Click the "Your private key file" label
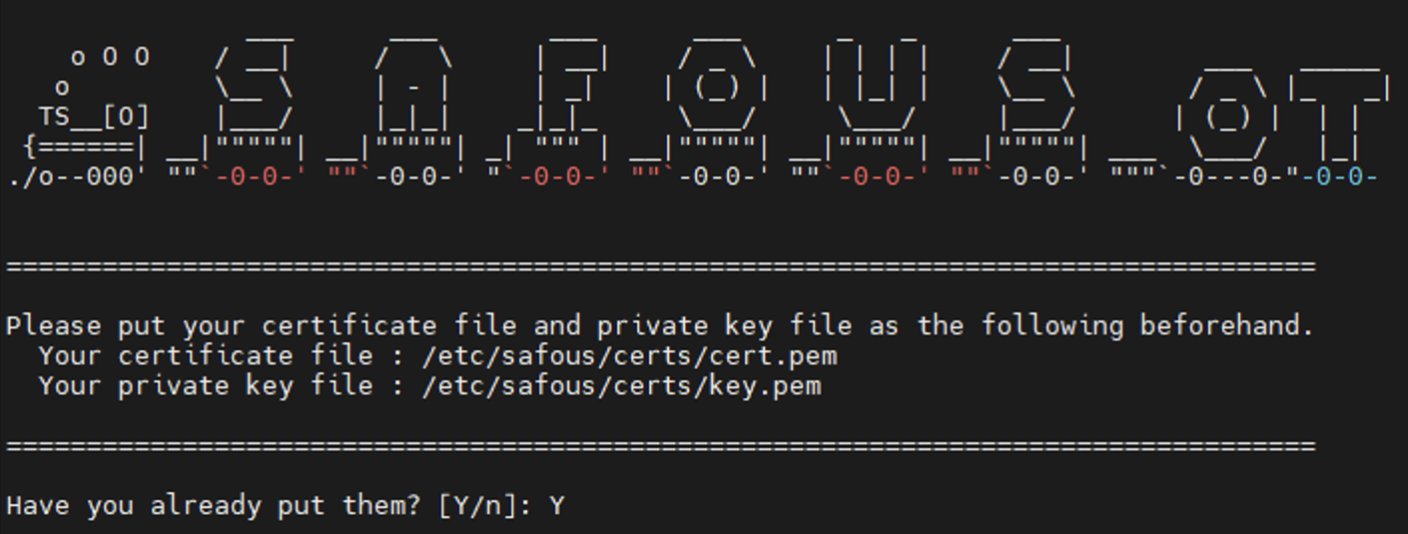1408x534 pixels. coord(205,386)
